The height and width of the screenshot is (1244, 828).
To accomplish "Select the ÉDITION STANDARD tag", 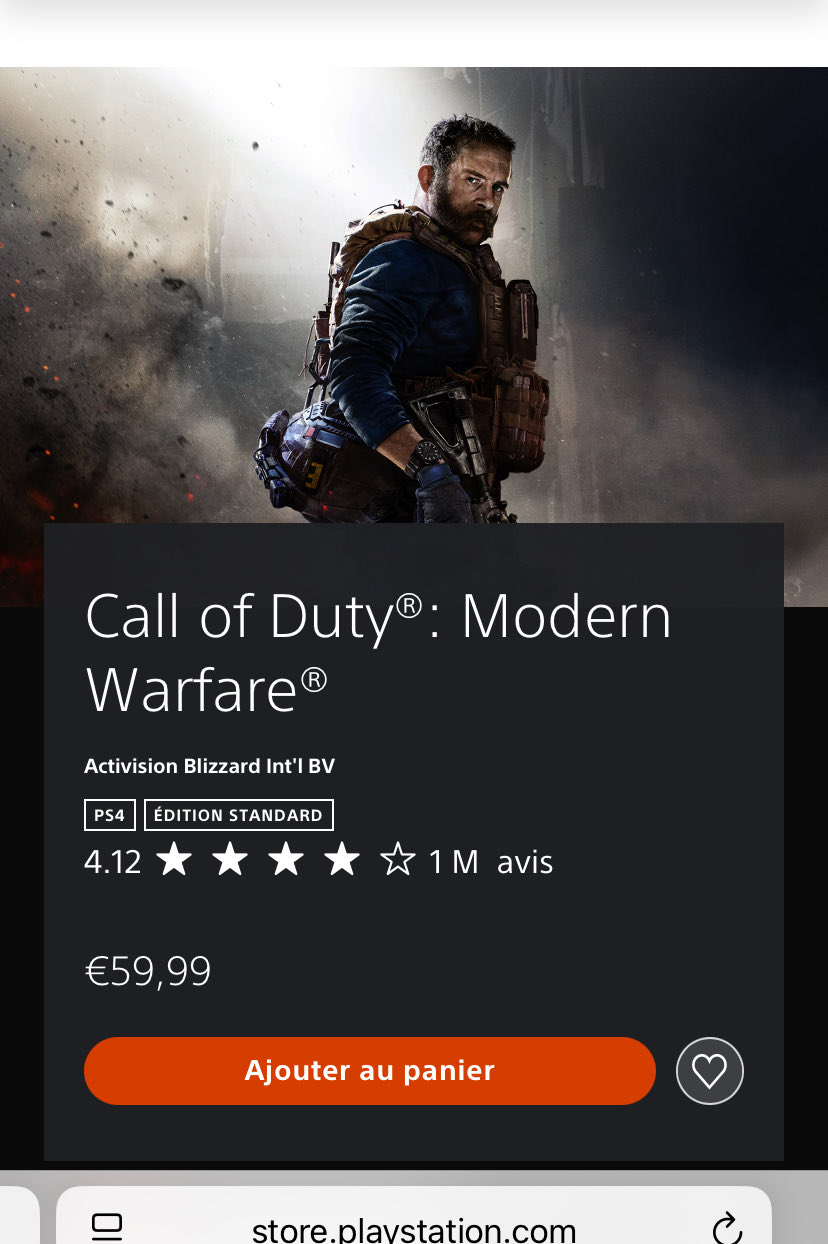I will coord(239,815).
